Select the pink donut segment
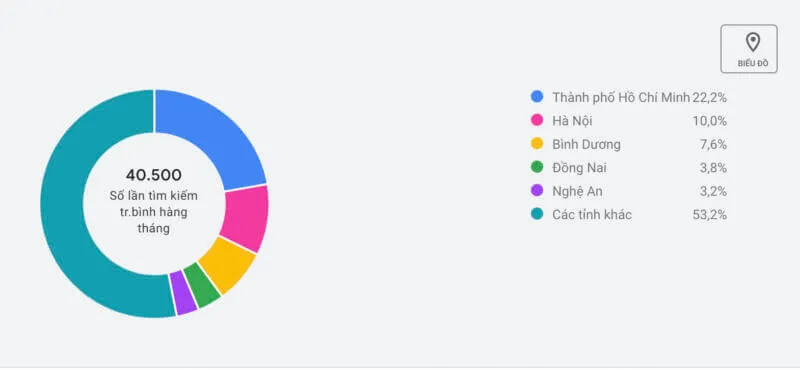Image resolution: width=800 pixels, height=370 pixels. (247, 217)
